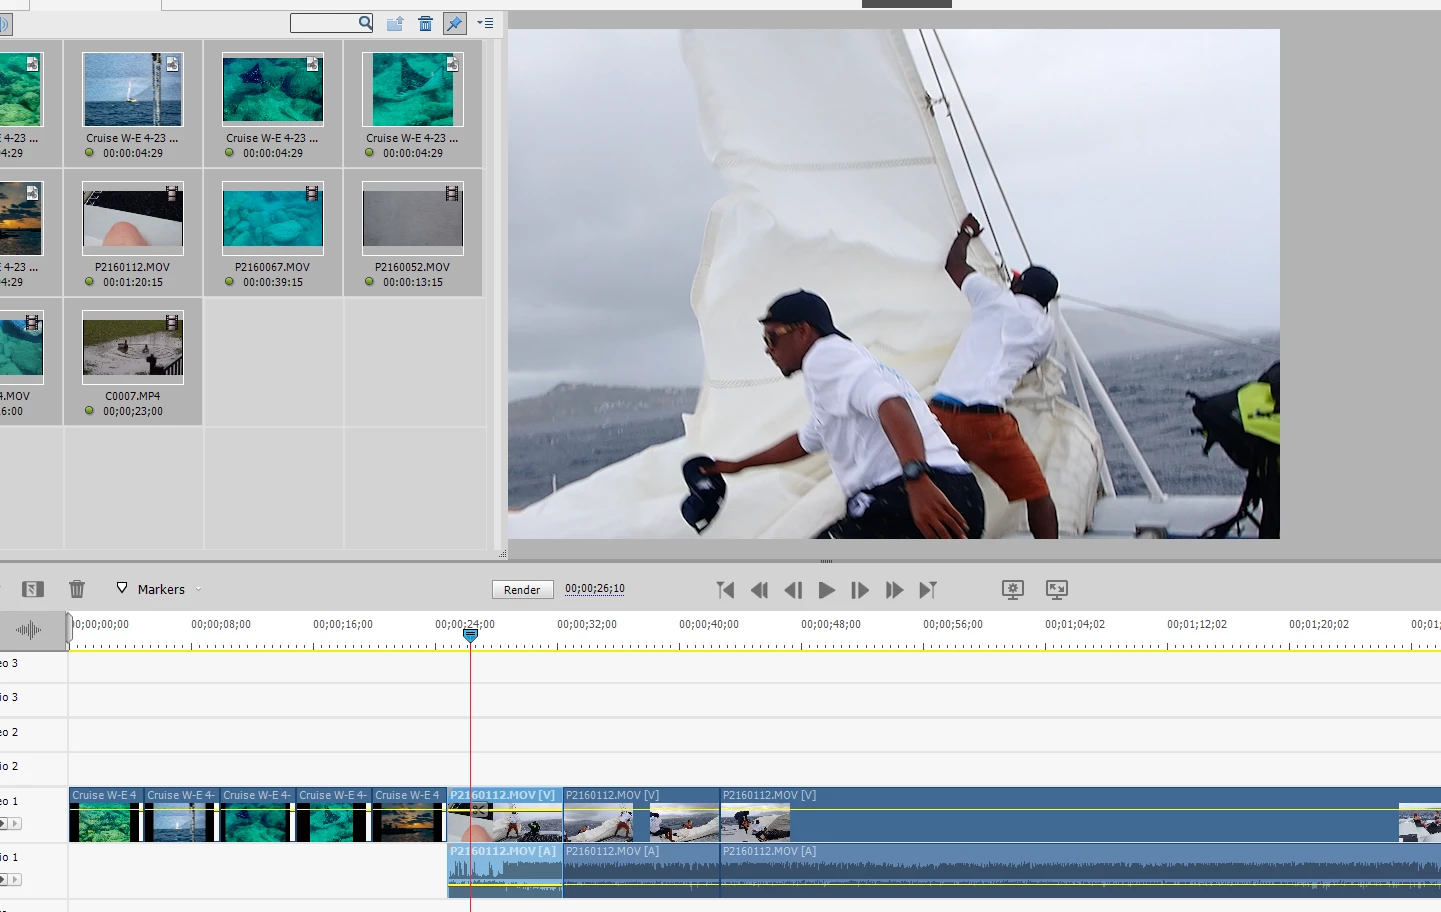Select the highlighted P2160112.MOV [A] audio clip
Screen dimensions: 1441x912
pos(505,870)
